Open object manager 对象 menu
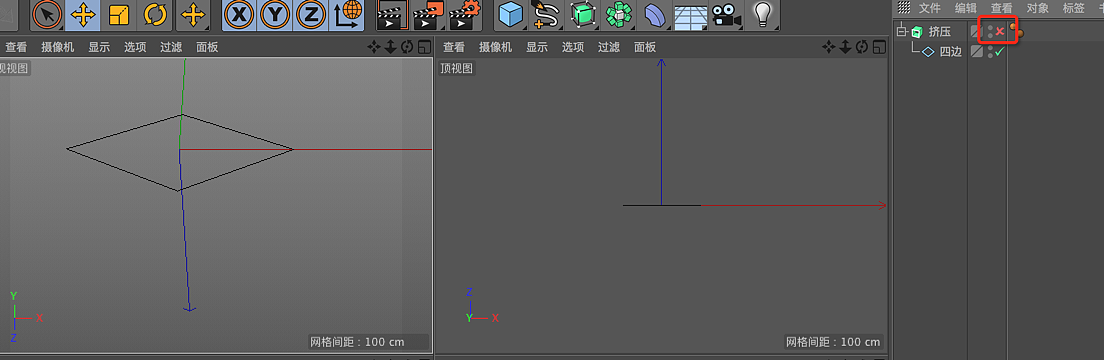Screen dimensions: 1104x360 tap(1037, 8)
